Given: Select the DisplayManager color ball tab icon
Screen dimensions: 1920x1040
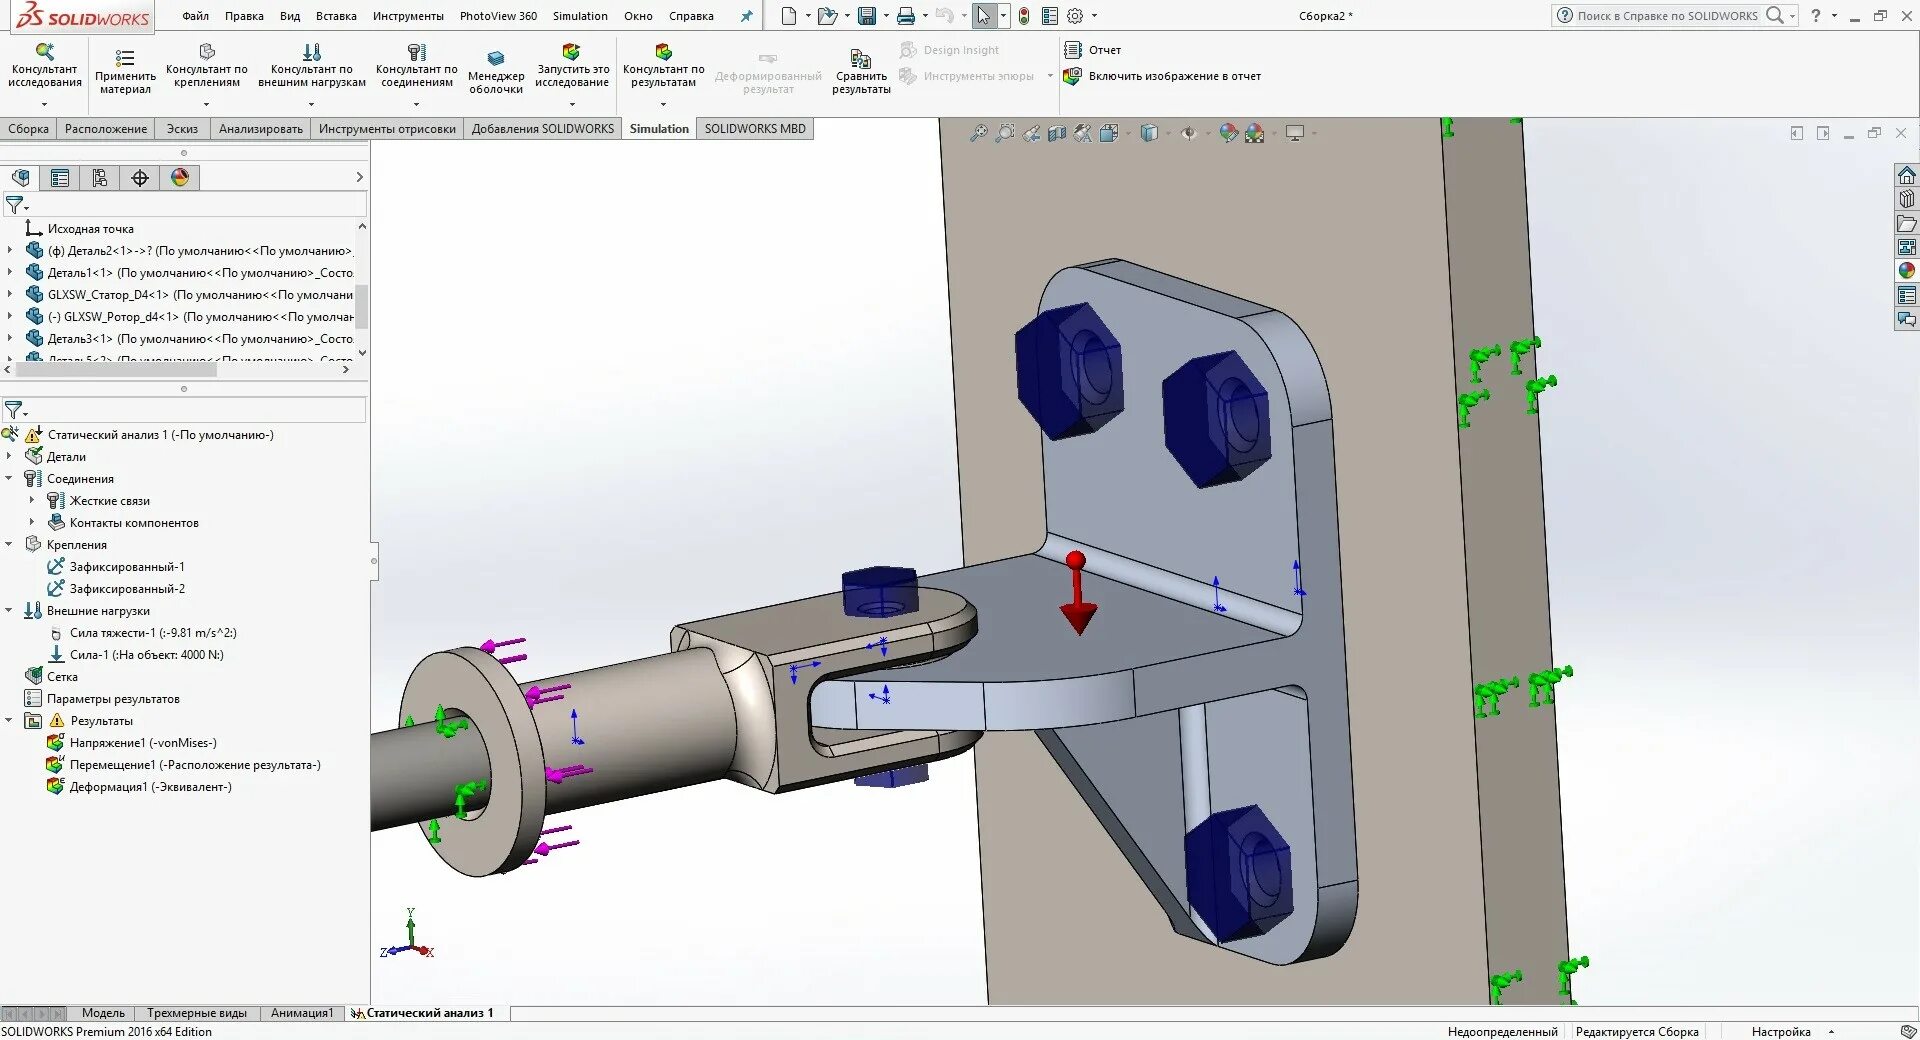Looking at the screenshot, I should click(180, 178).
